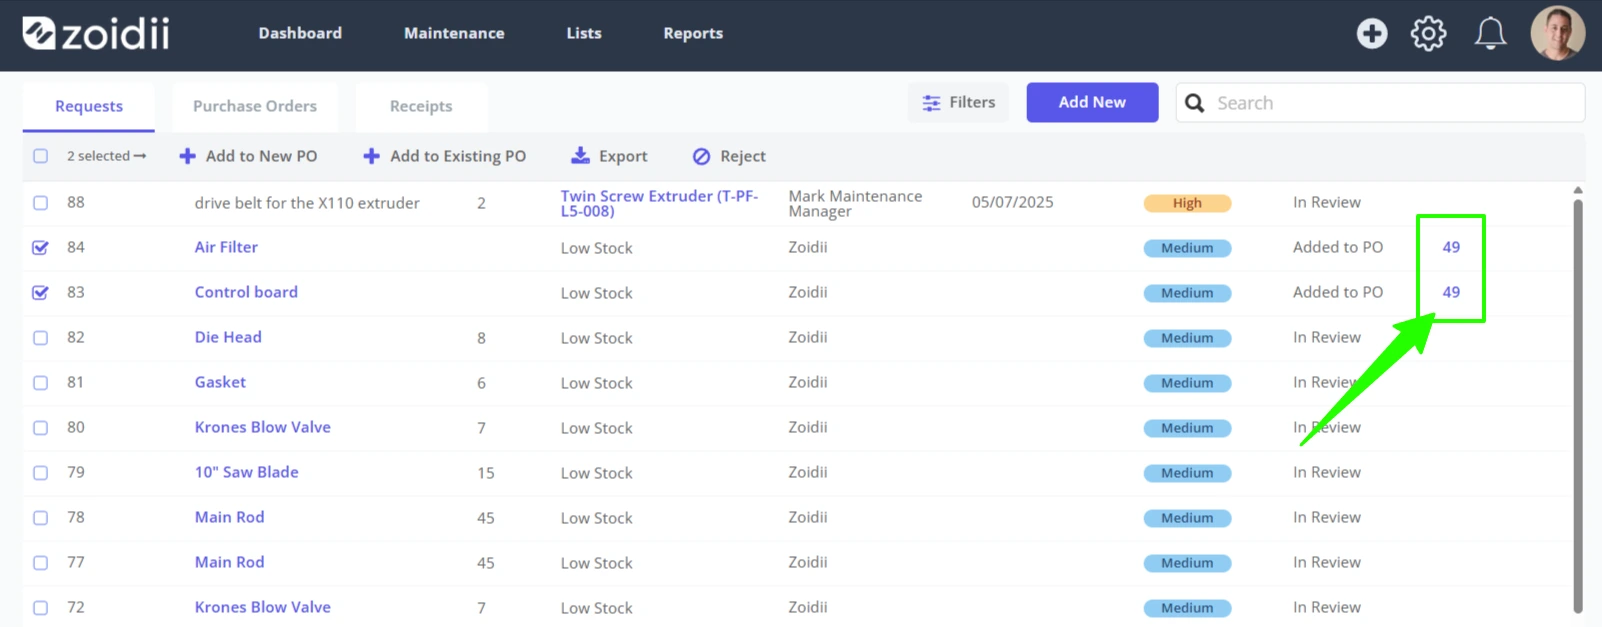
Task: Click into the Search field
Action: tap(1380, 103)
